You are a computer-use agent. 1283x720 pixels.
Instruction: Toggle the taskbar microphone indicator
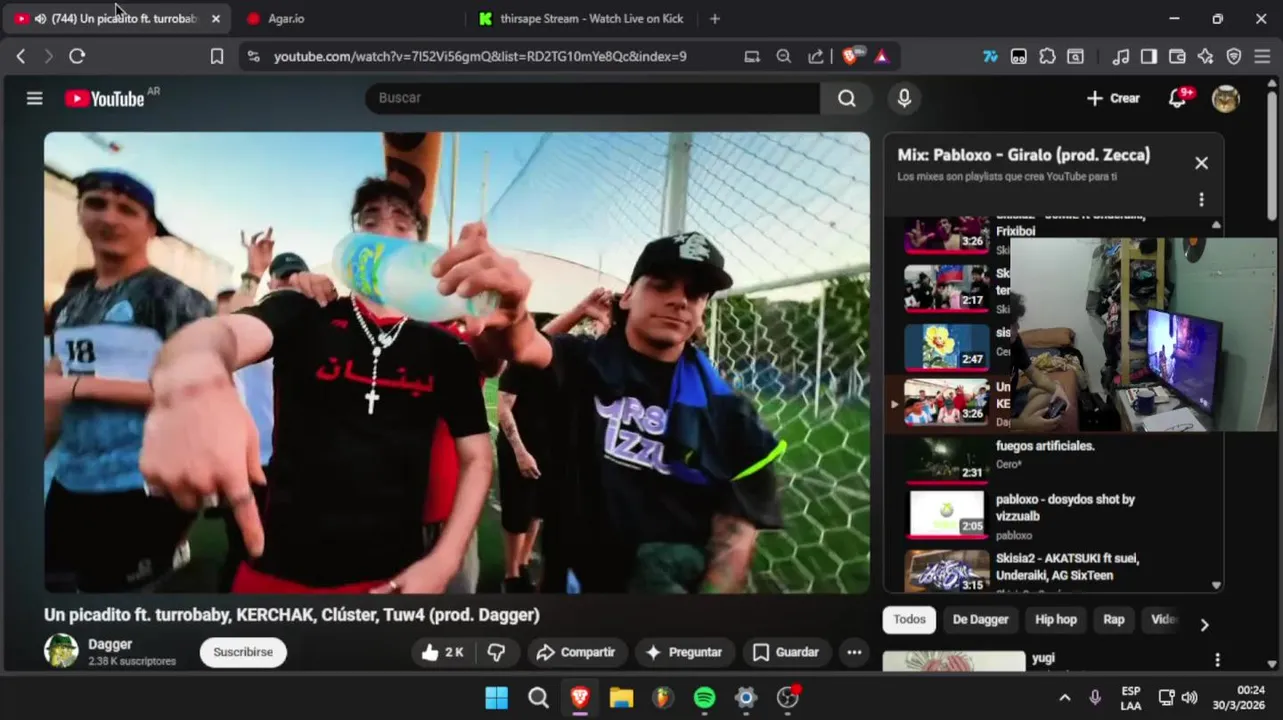pos(1094,698)
